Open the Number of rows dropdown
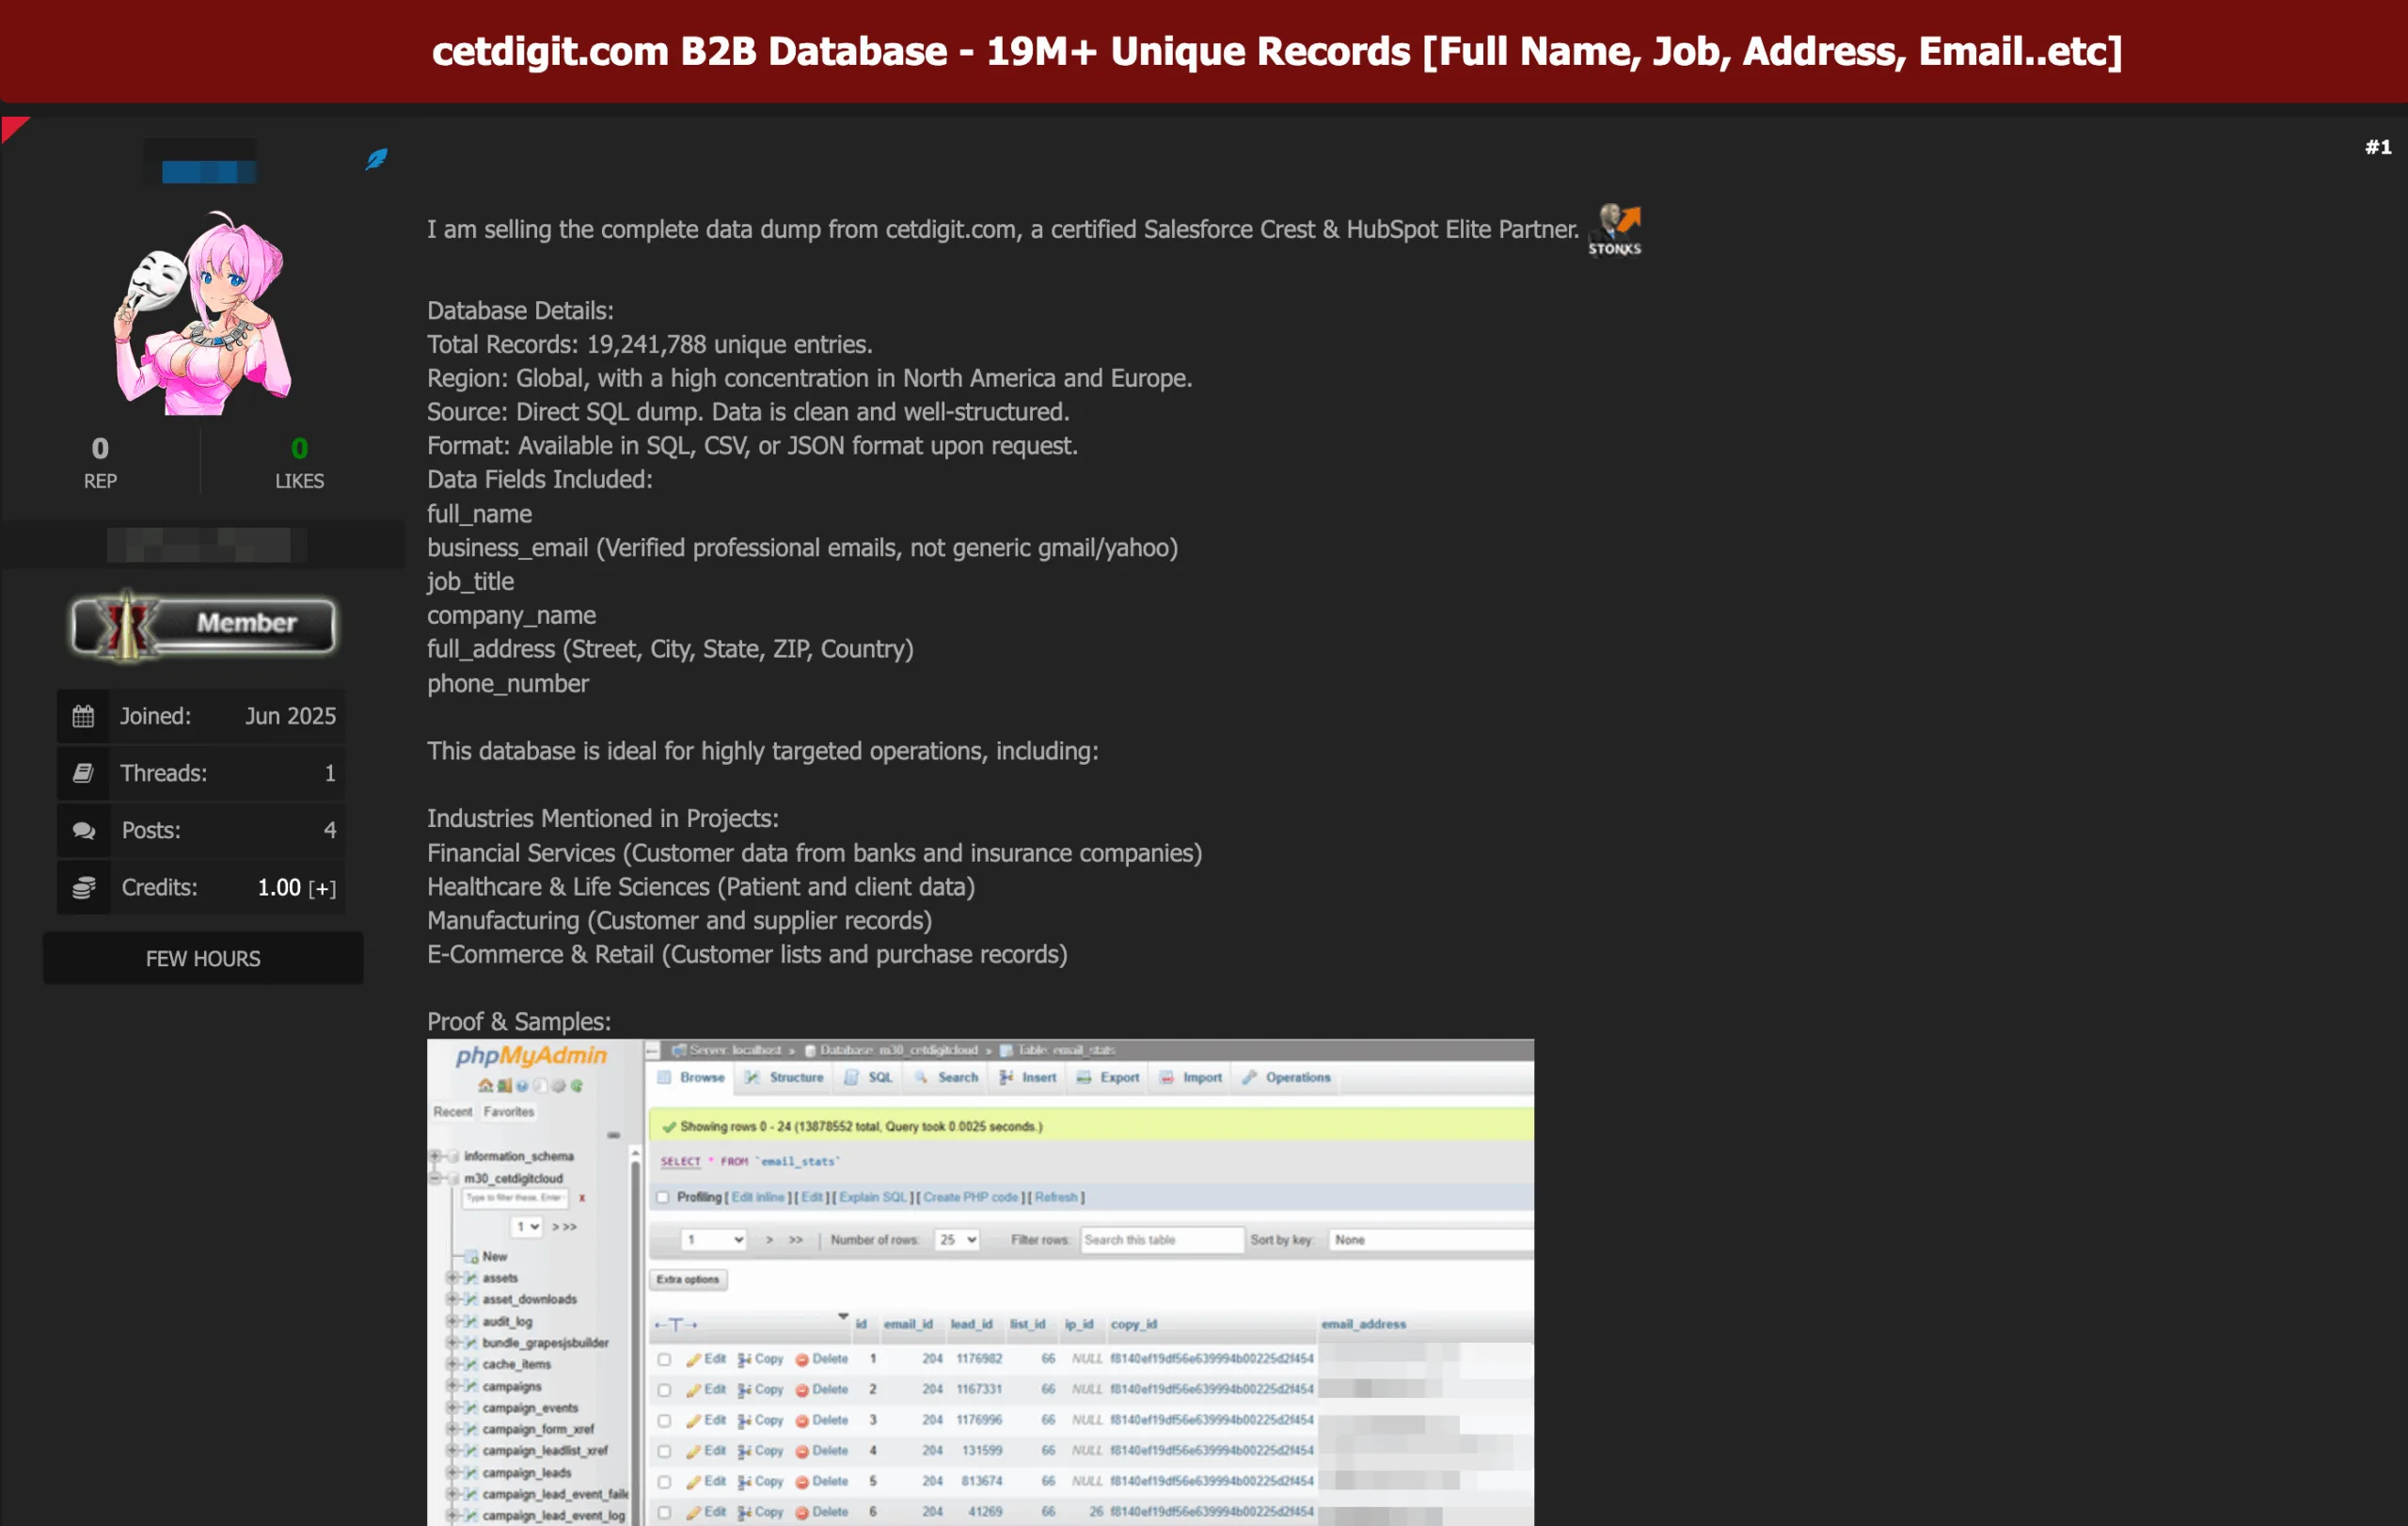The height and width of the screenshot is (1526, 2408). click(956, 1240)
